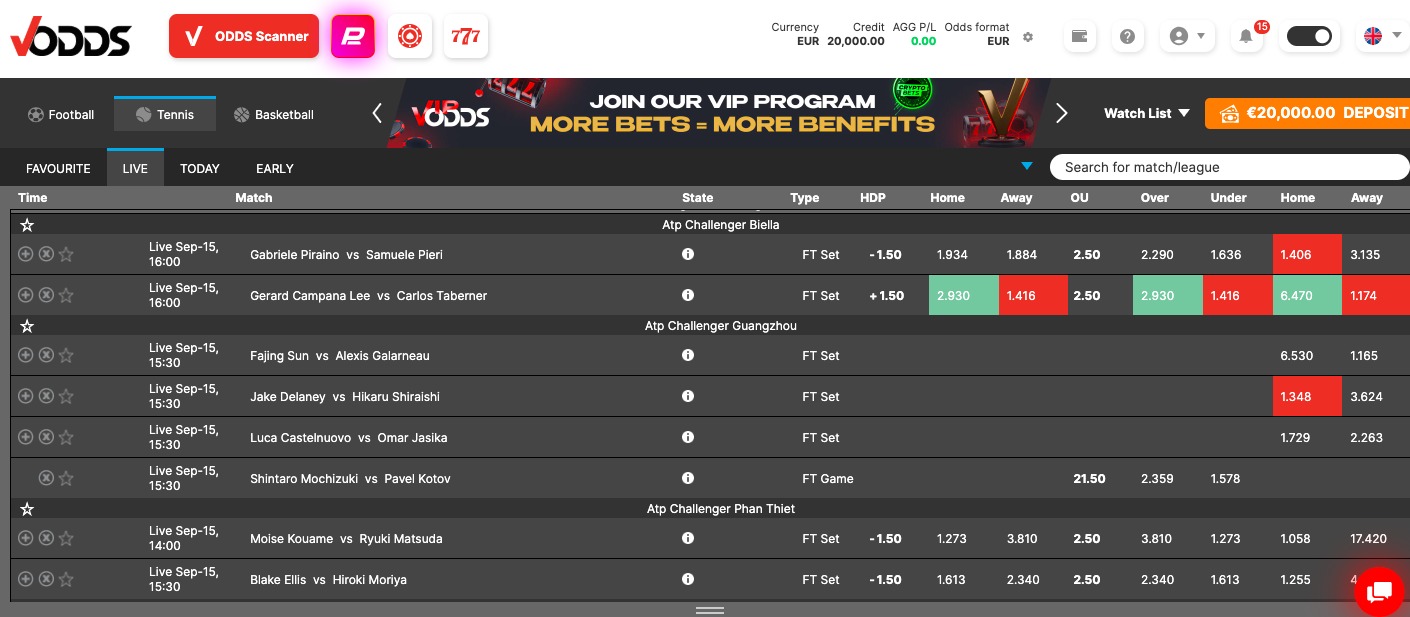
Task: Select red 1.348 home odds for Jake Delaney
Action: (1308, 396)
